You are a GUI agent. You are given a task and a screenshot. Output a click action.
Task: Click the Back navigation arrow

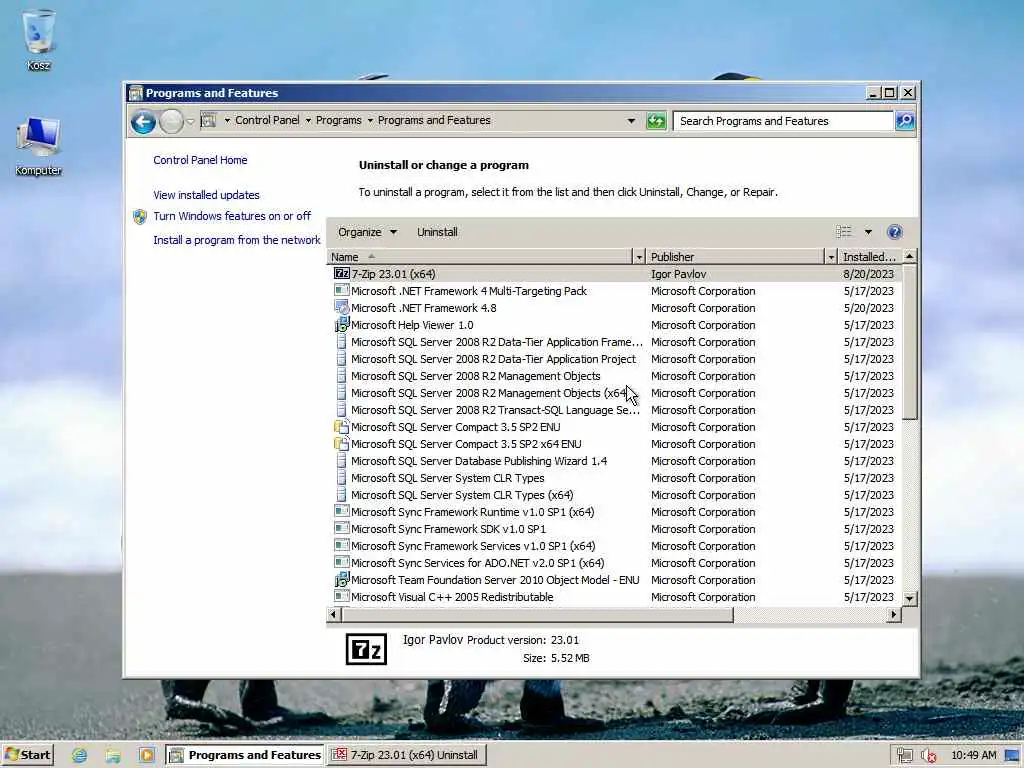tap(143, 121)
